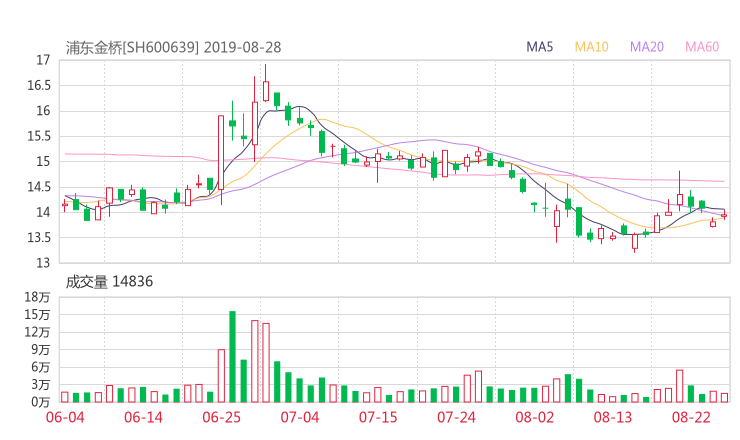Pick the 07-24 date axis marker
This screenshot has width=740, height=440.
[456, 417]
